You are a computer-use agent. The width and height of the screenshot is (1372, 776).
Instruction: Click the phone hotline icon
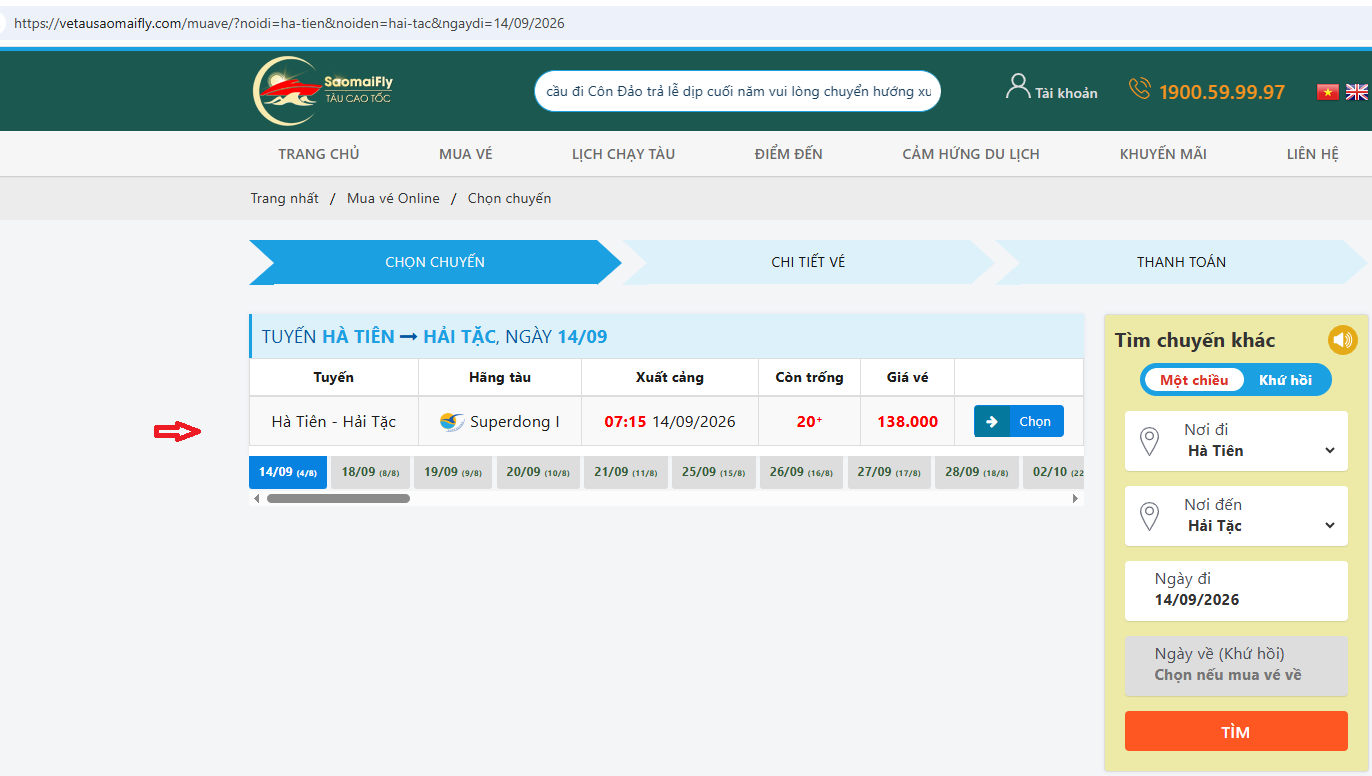click(x=1139, y=89)
